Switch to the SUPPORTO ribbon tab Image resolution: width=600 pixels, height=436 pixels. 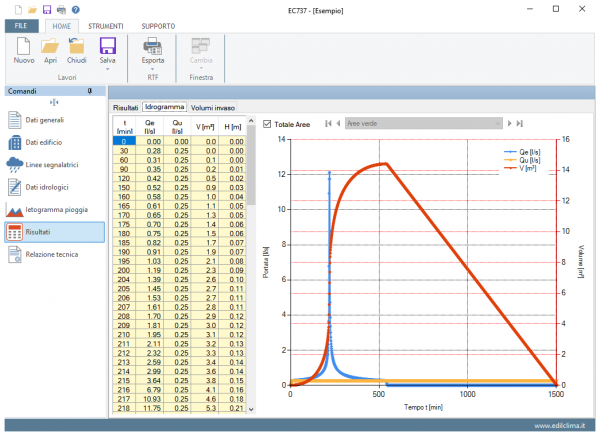[158, 26]
